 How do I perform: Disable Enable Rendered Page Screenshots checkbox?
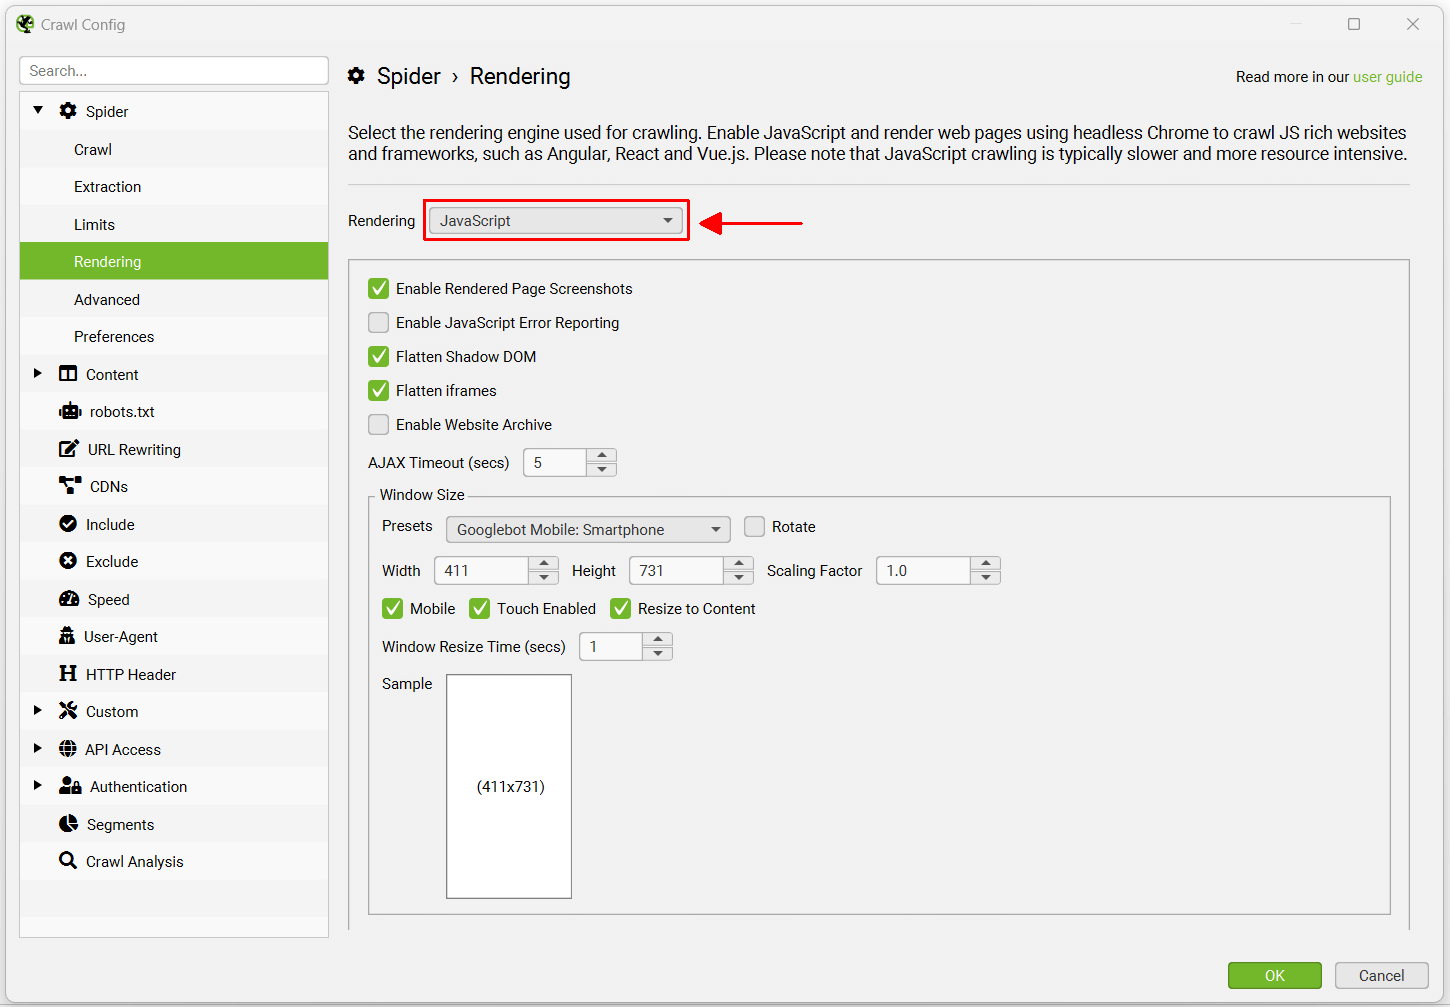pos(379,289)
